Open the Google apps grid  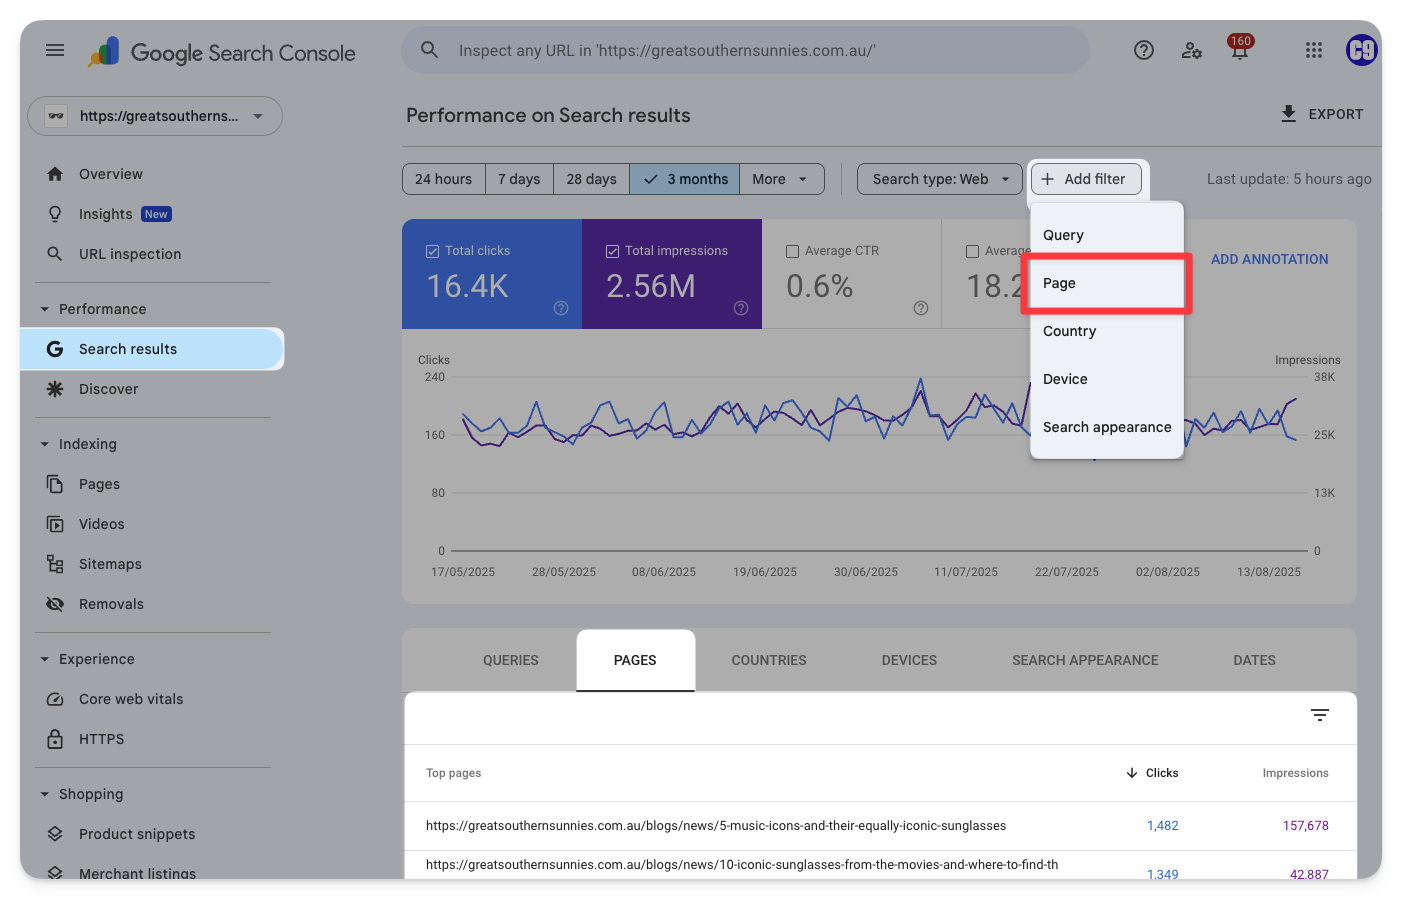(x=1314, y=50)
